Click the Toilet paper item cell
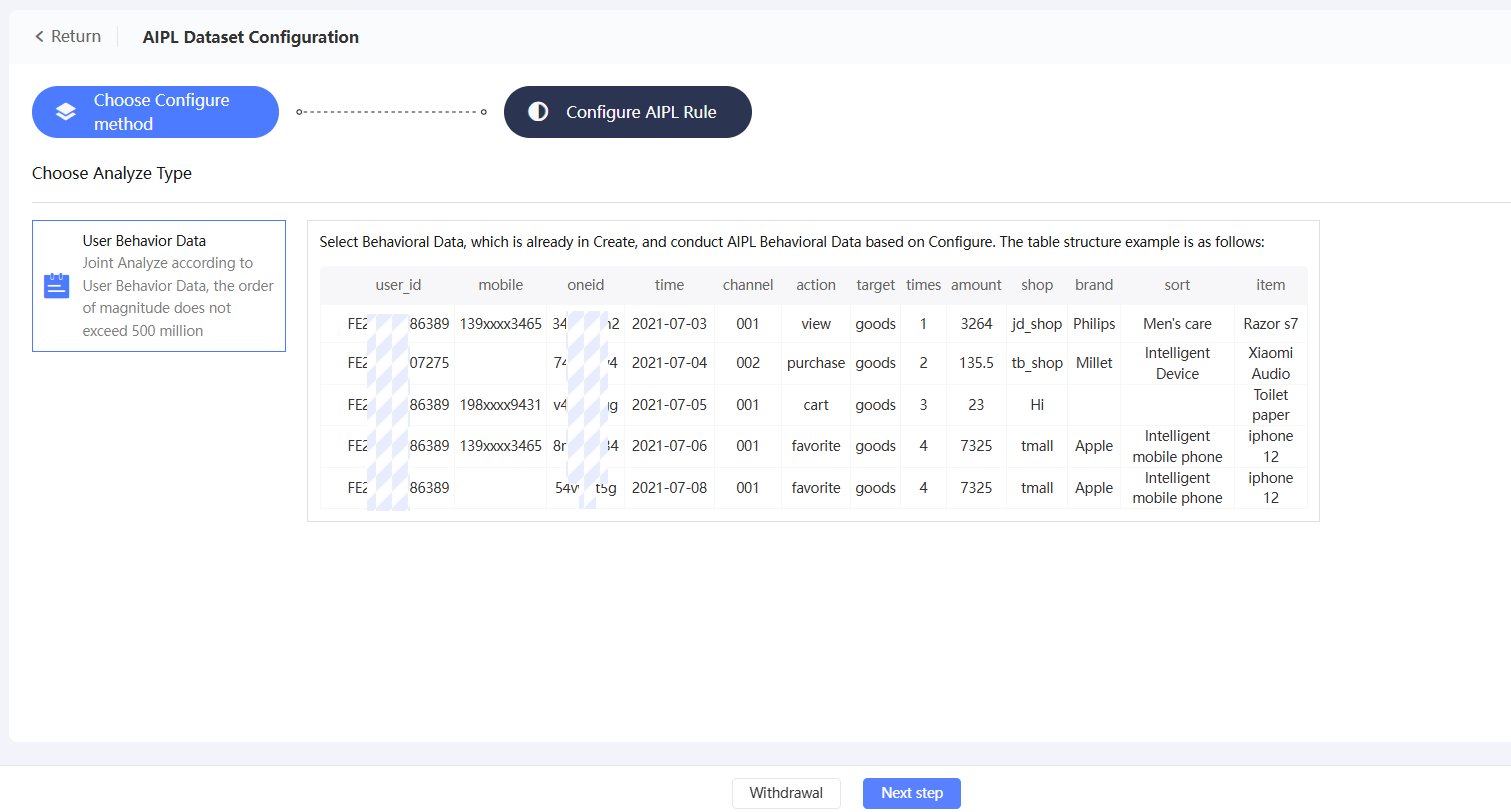Image resolution: width=1511 pixels, height=812 pixels. point(1271,405)
